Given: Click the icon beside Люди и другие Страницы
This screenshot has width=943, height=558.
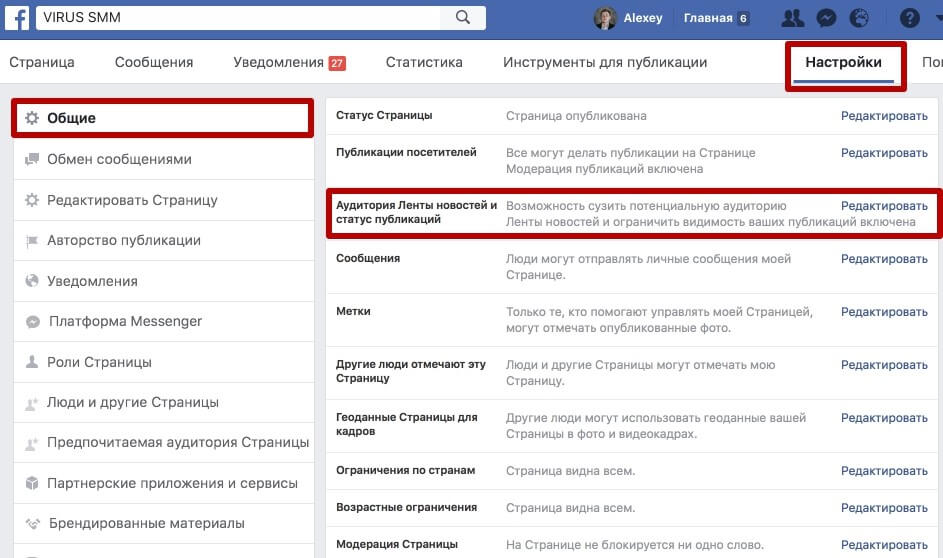Looking at the screenshot, I should (x=32, y=403).
